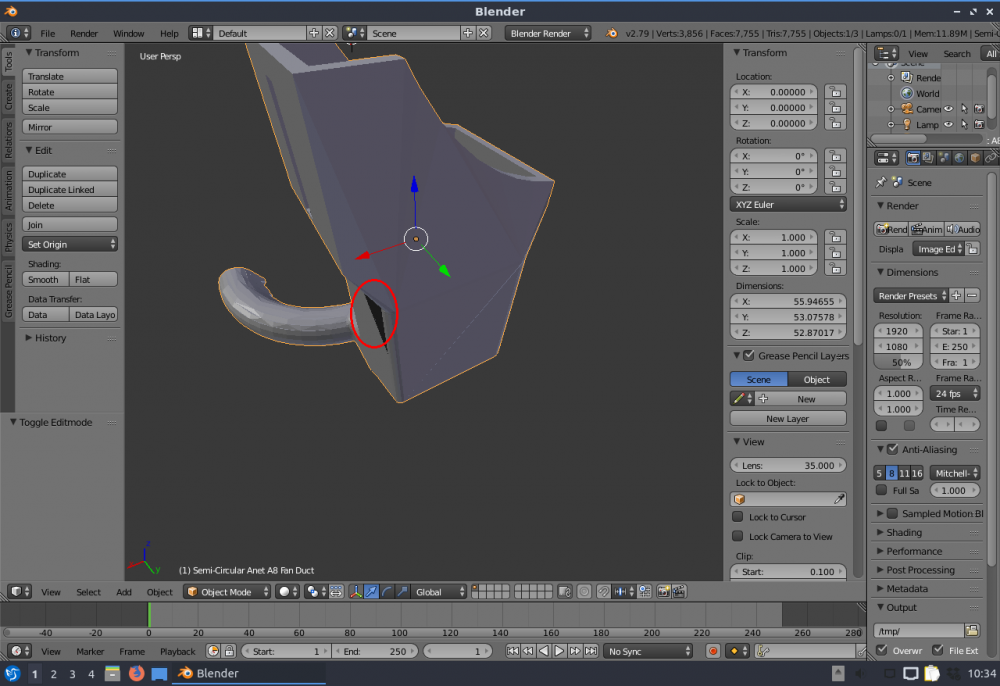Image resolution: width=1000 pixels, height=686 pixels.
Task: Click the resolution 50% percentage slider
Action: click(900, 362)
